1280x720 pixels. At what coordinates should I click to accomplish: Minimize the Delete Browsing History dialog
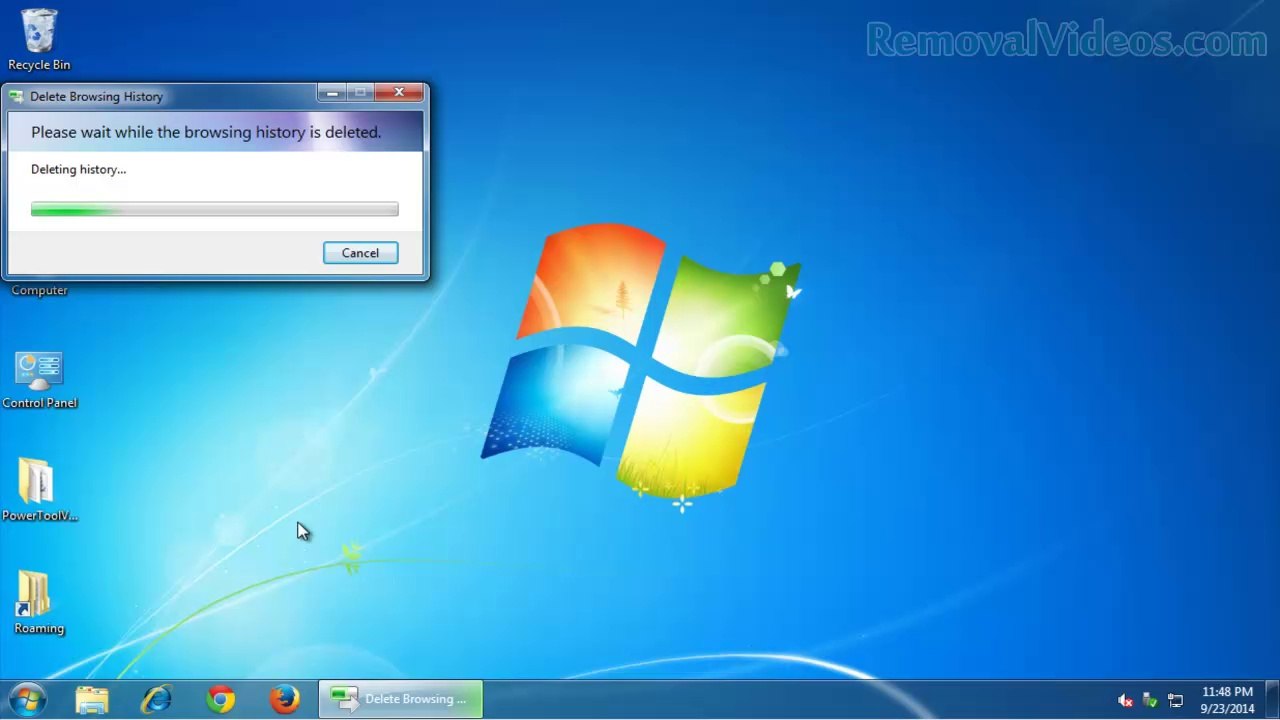click(x=332, y=93)
